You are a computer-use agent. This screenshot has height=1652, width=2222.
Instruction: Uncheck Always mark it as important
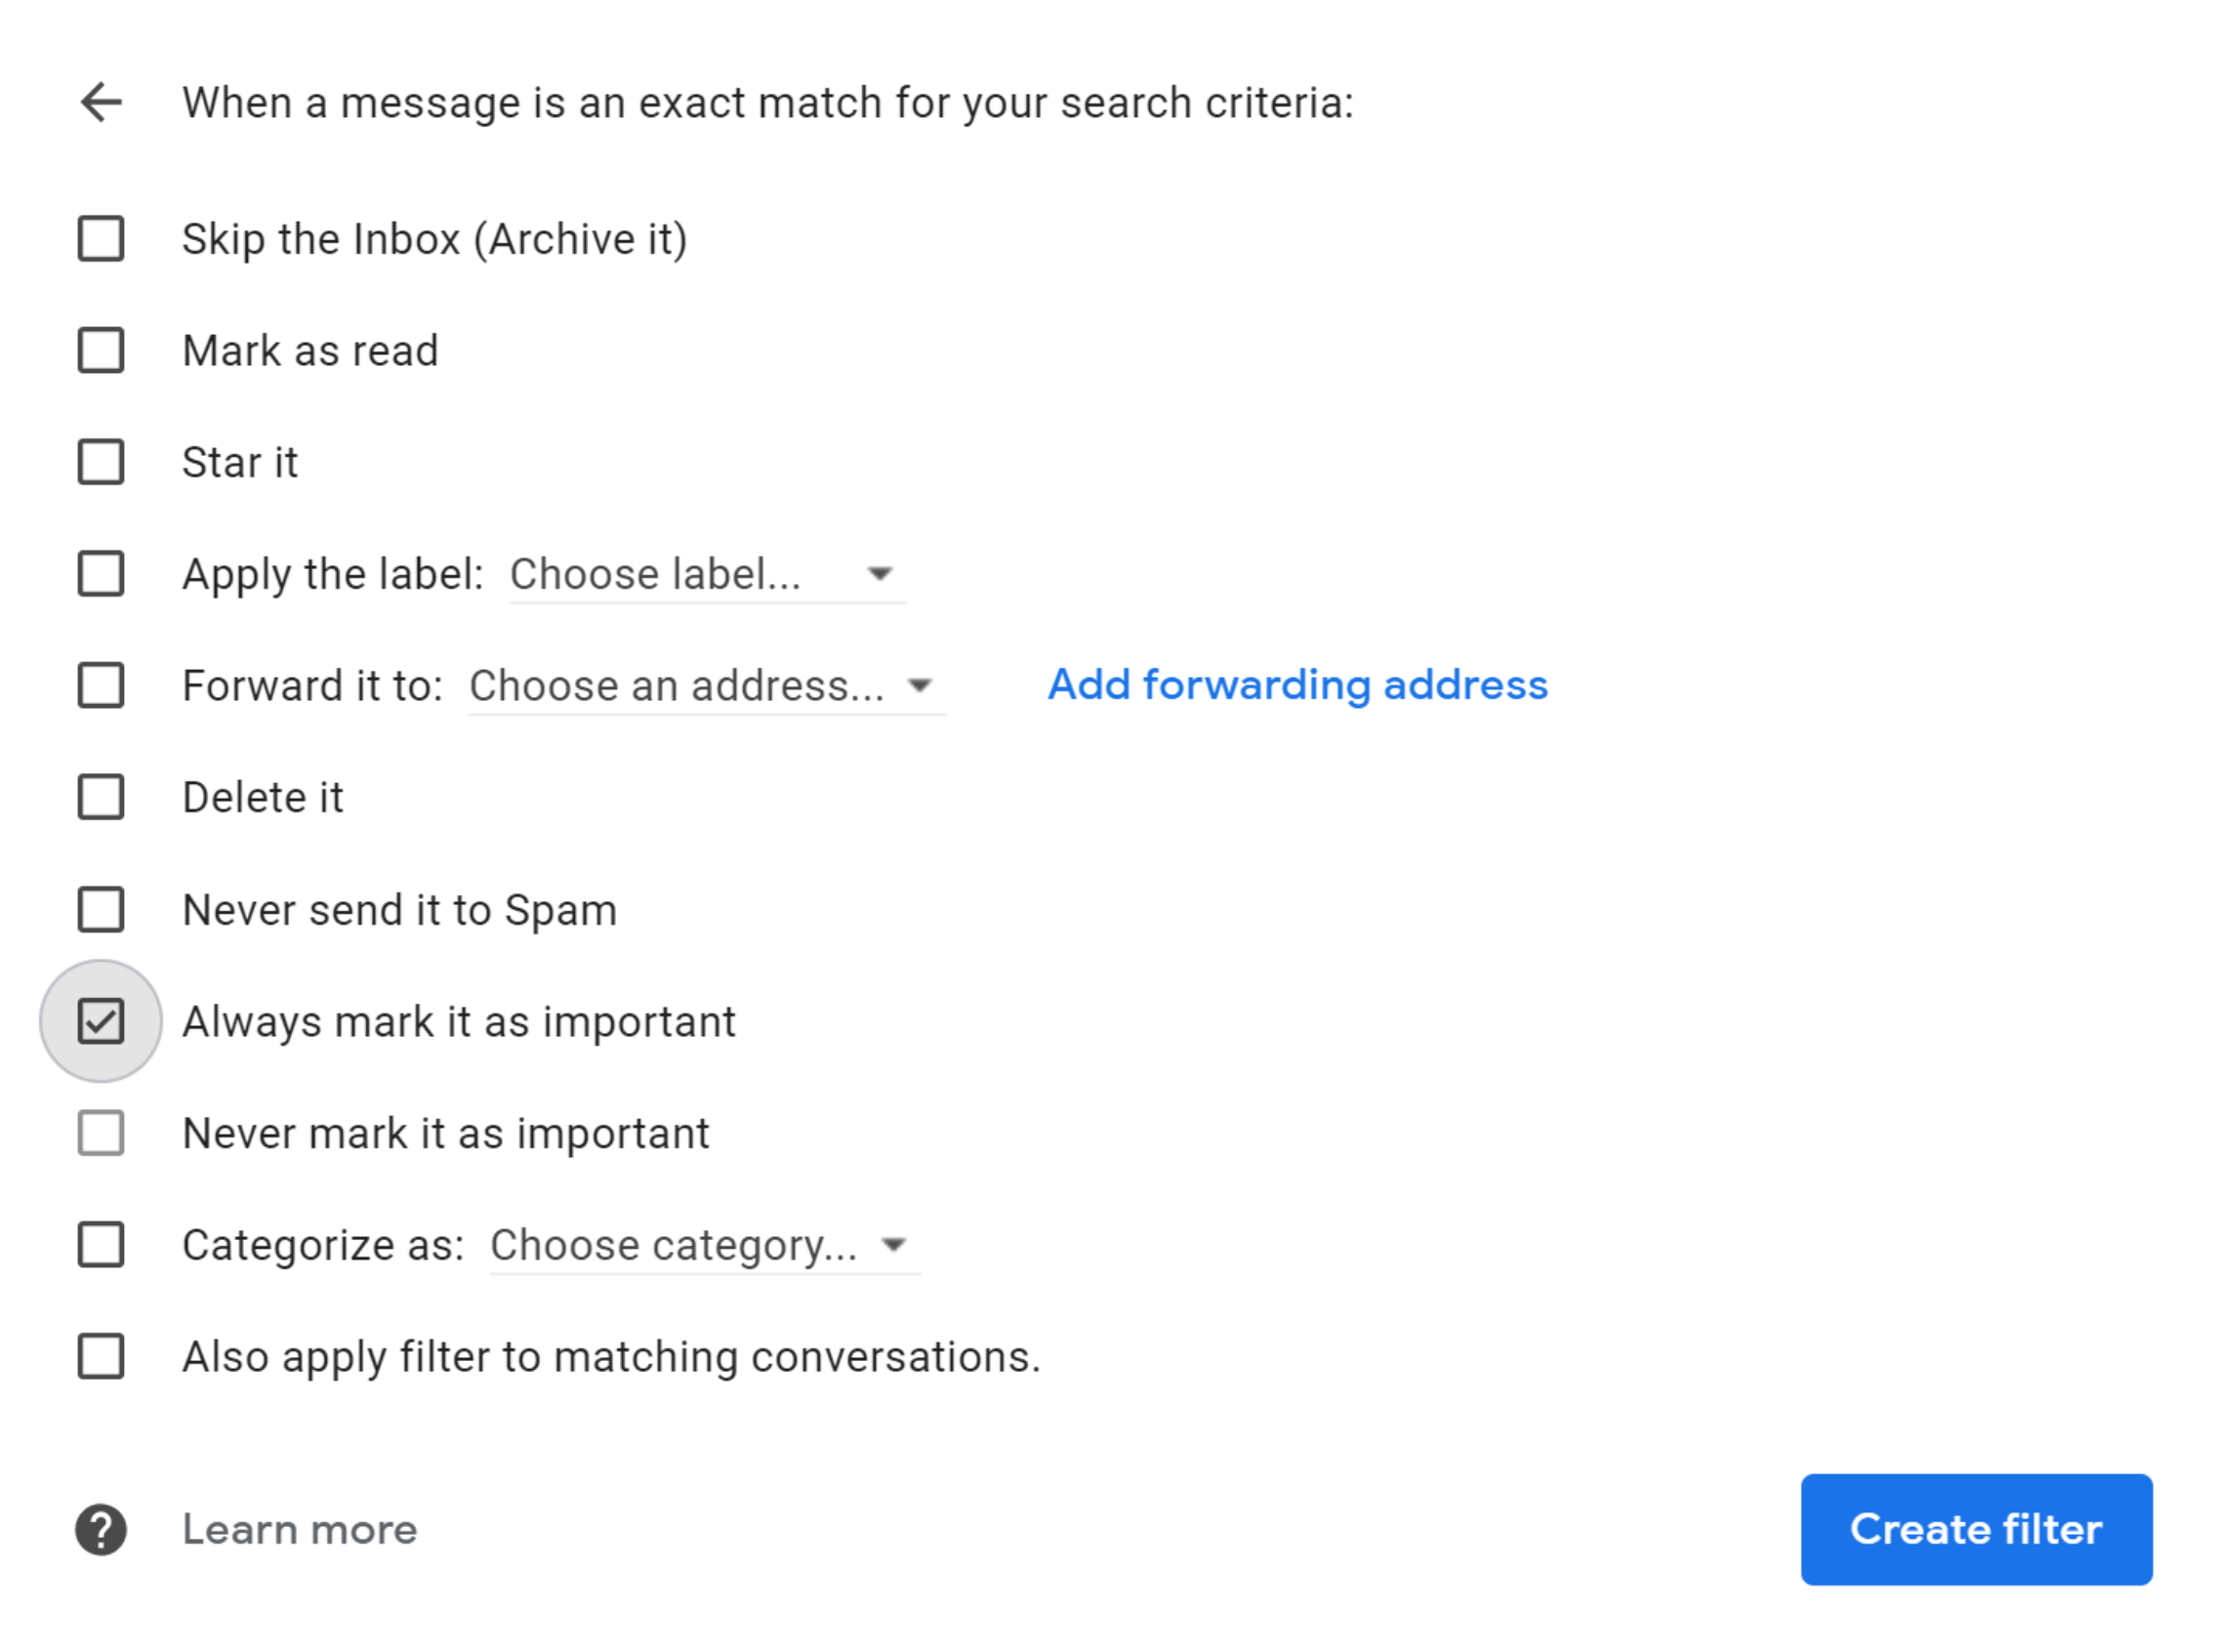[101, 1022]
